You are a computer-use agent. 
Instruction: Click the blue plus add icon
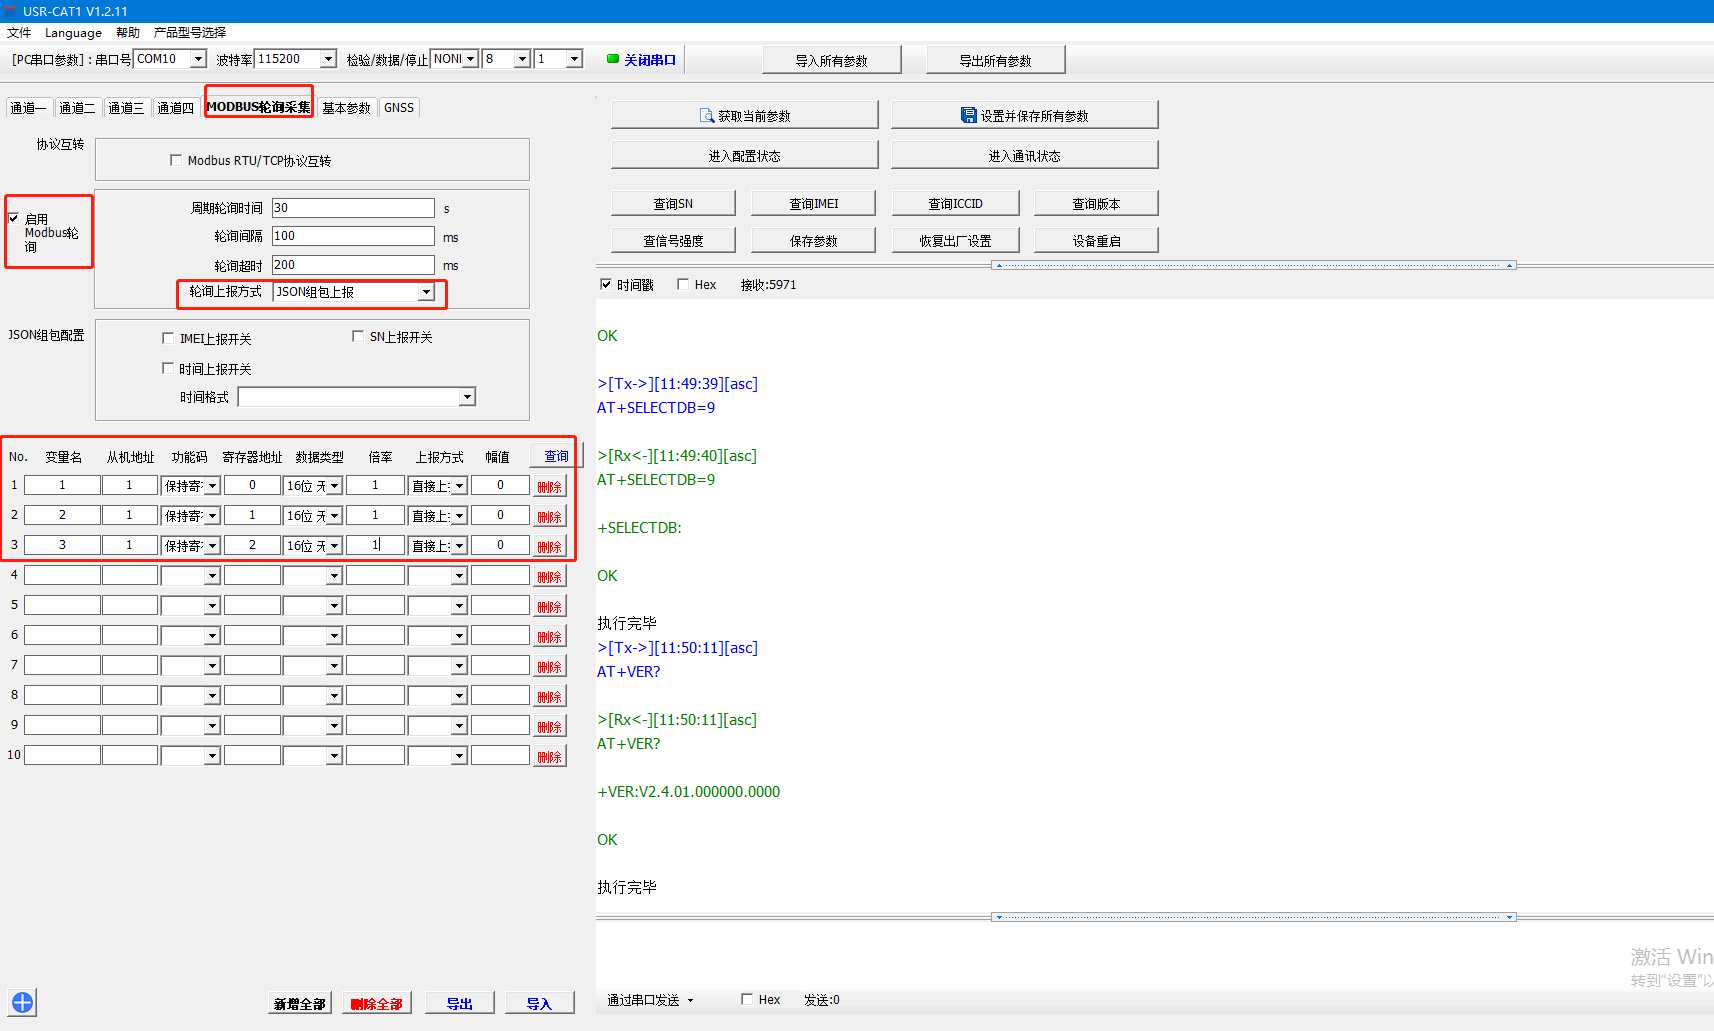tap(22, 1002)
